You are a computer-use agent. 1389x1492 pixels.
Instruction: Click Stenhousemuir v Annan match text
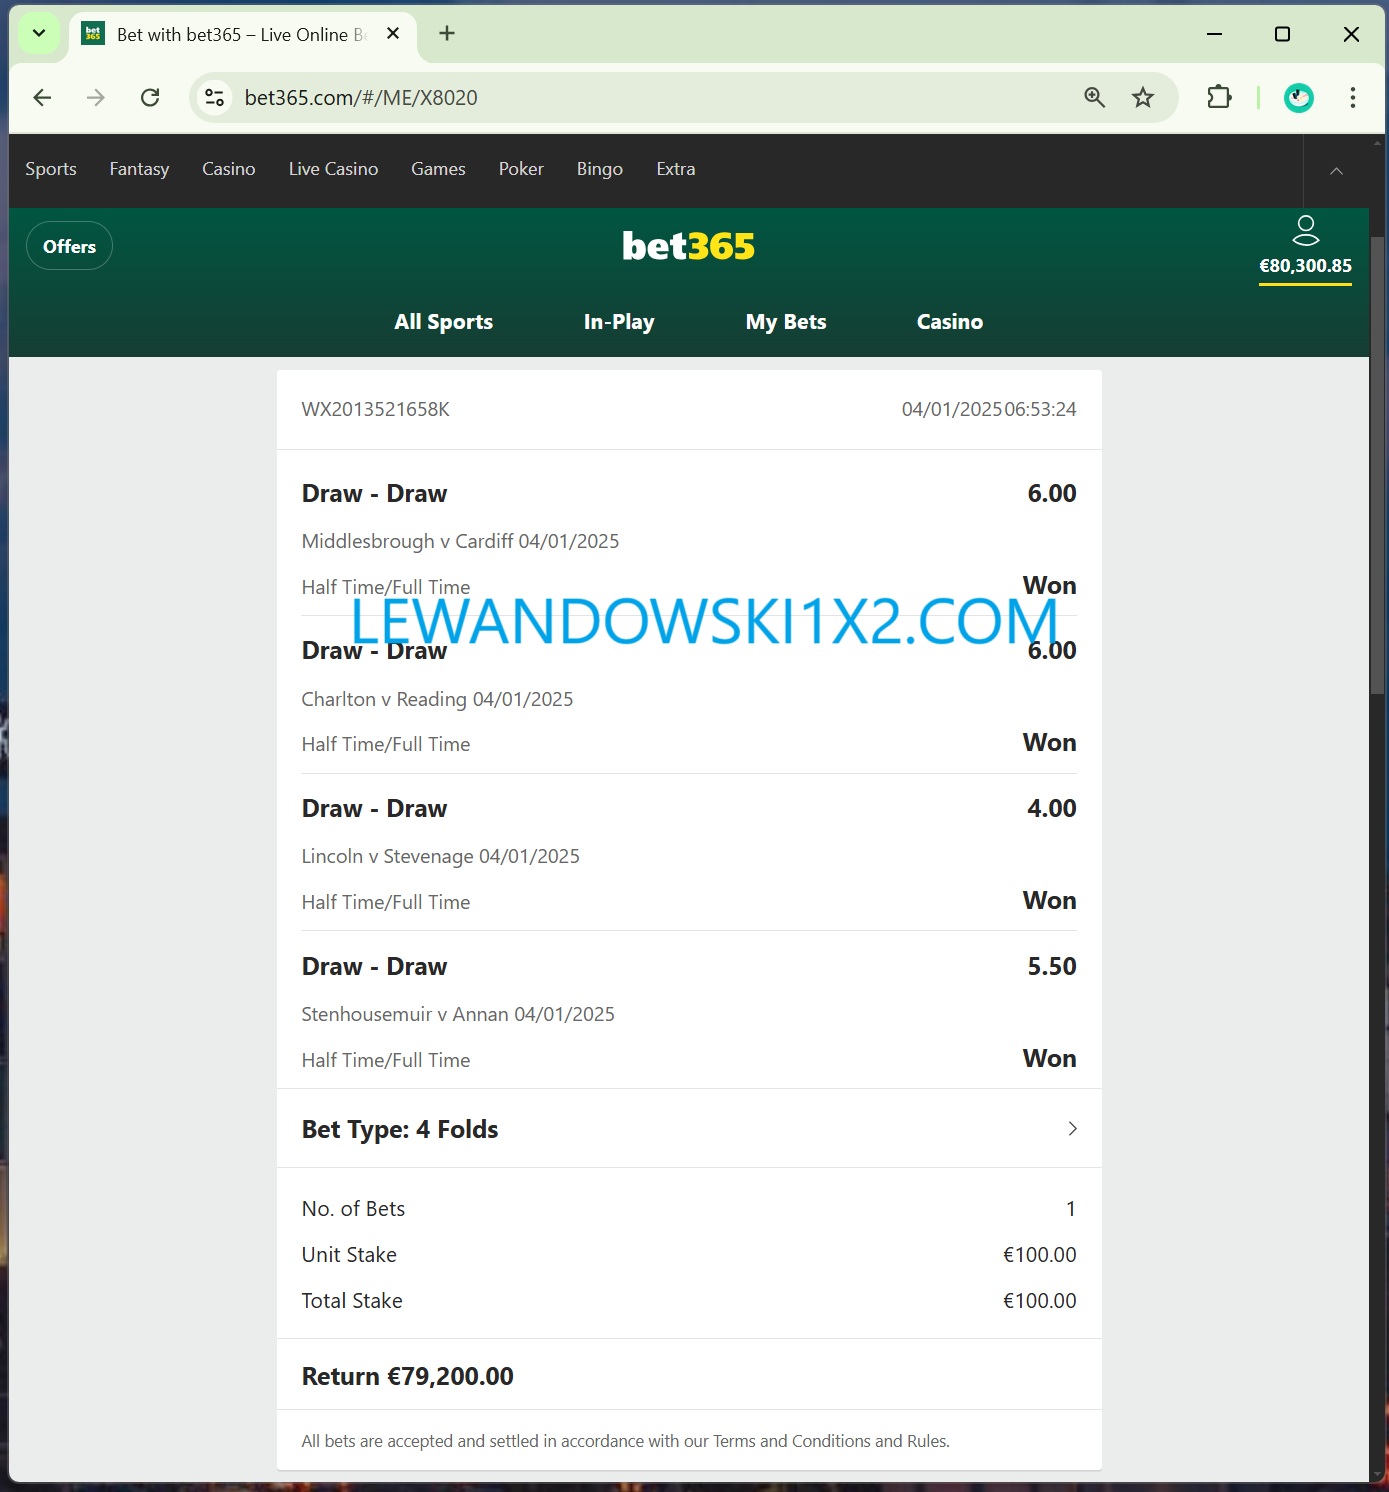tap(458, 1014)
